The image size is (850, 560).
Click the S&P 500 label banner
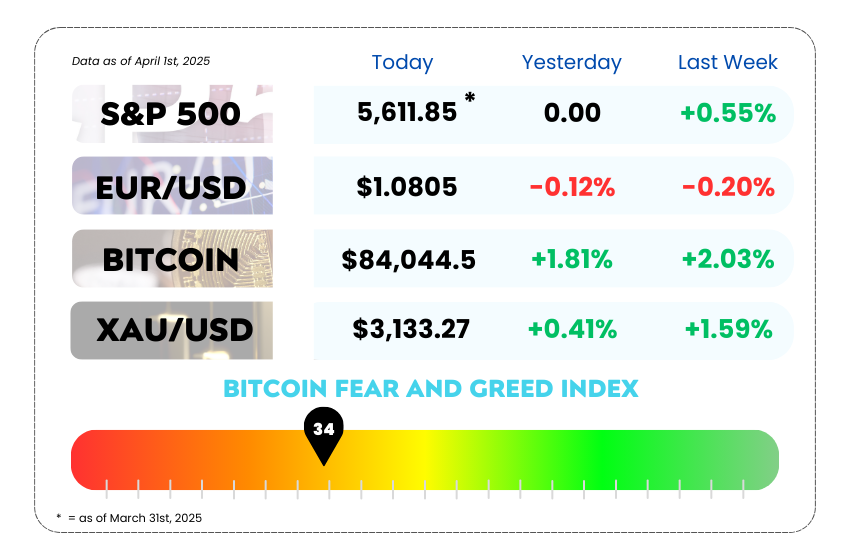pos(172,114)
